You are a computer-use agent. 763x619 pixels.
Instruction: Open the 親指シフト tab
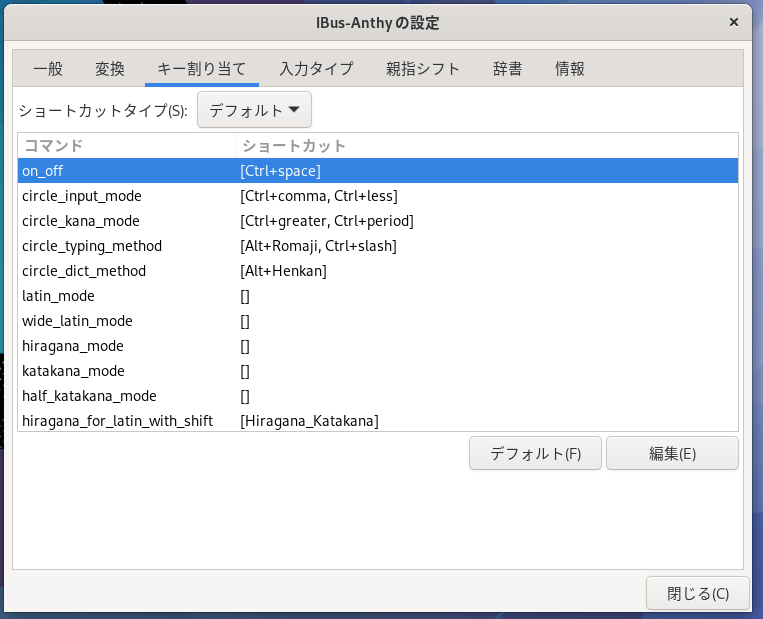pos(423,69)
